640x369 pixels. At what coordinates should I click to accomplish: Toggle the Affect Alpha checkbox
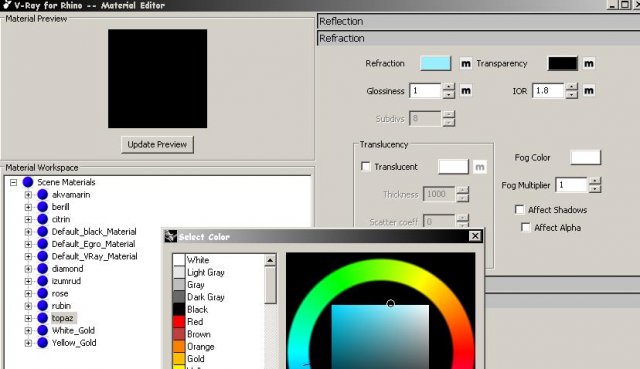pyautogui.click(x=526, y=227)
